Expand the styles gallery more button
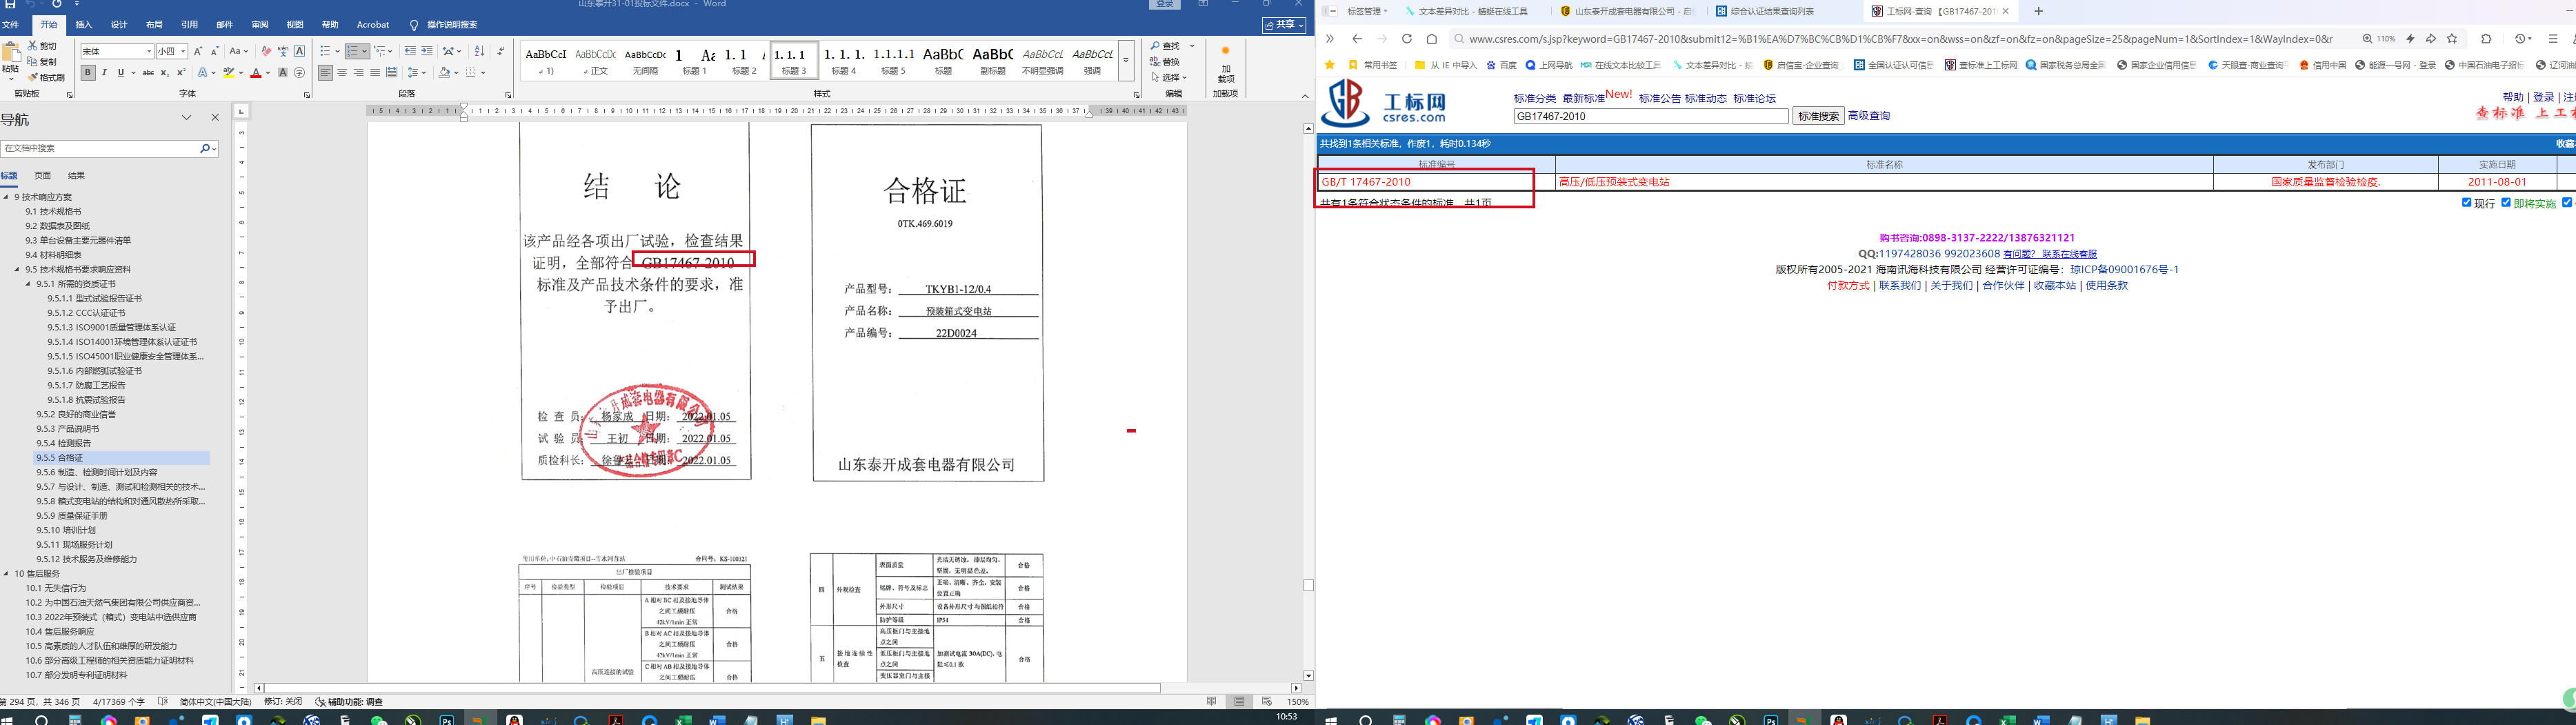This screenshot has height=725, width=2576. click(x=1126, y=60)
